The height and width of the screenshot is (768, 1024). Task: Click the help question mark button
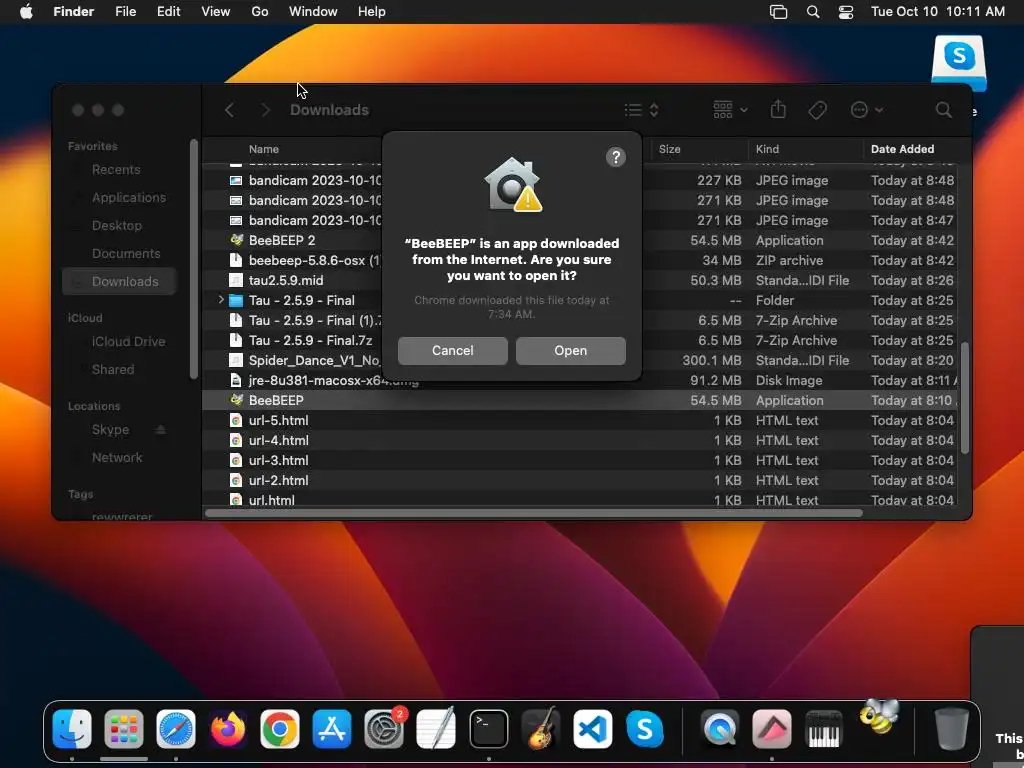[615, 157]
